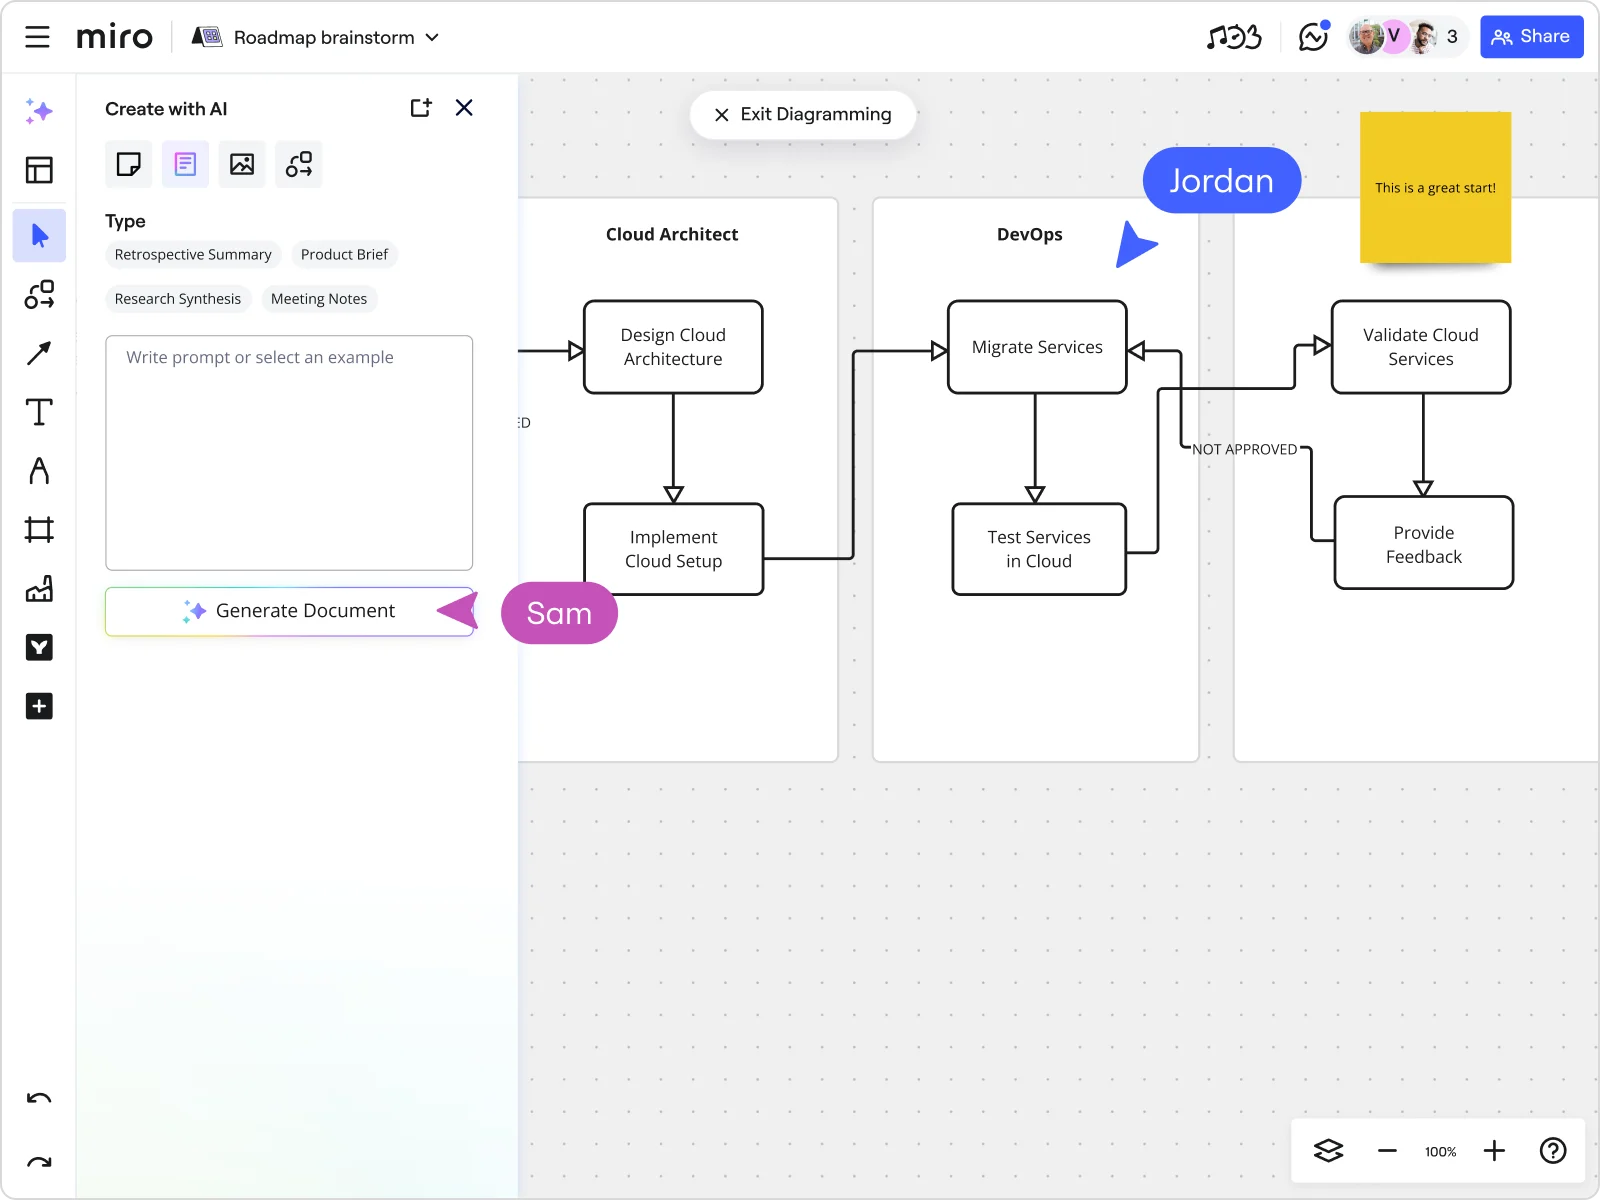Select the yellow sticky note
The height and width of the screenshot is (1200, 1600).
1435,187
